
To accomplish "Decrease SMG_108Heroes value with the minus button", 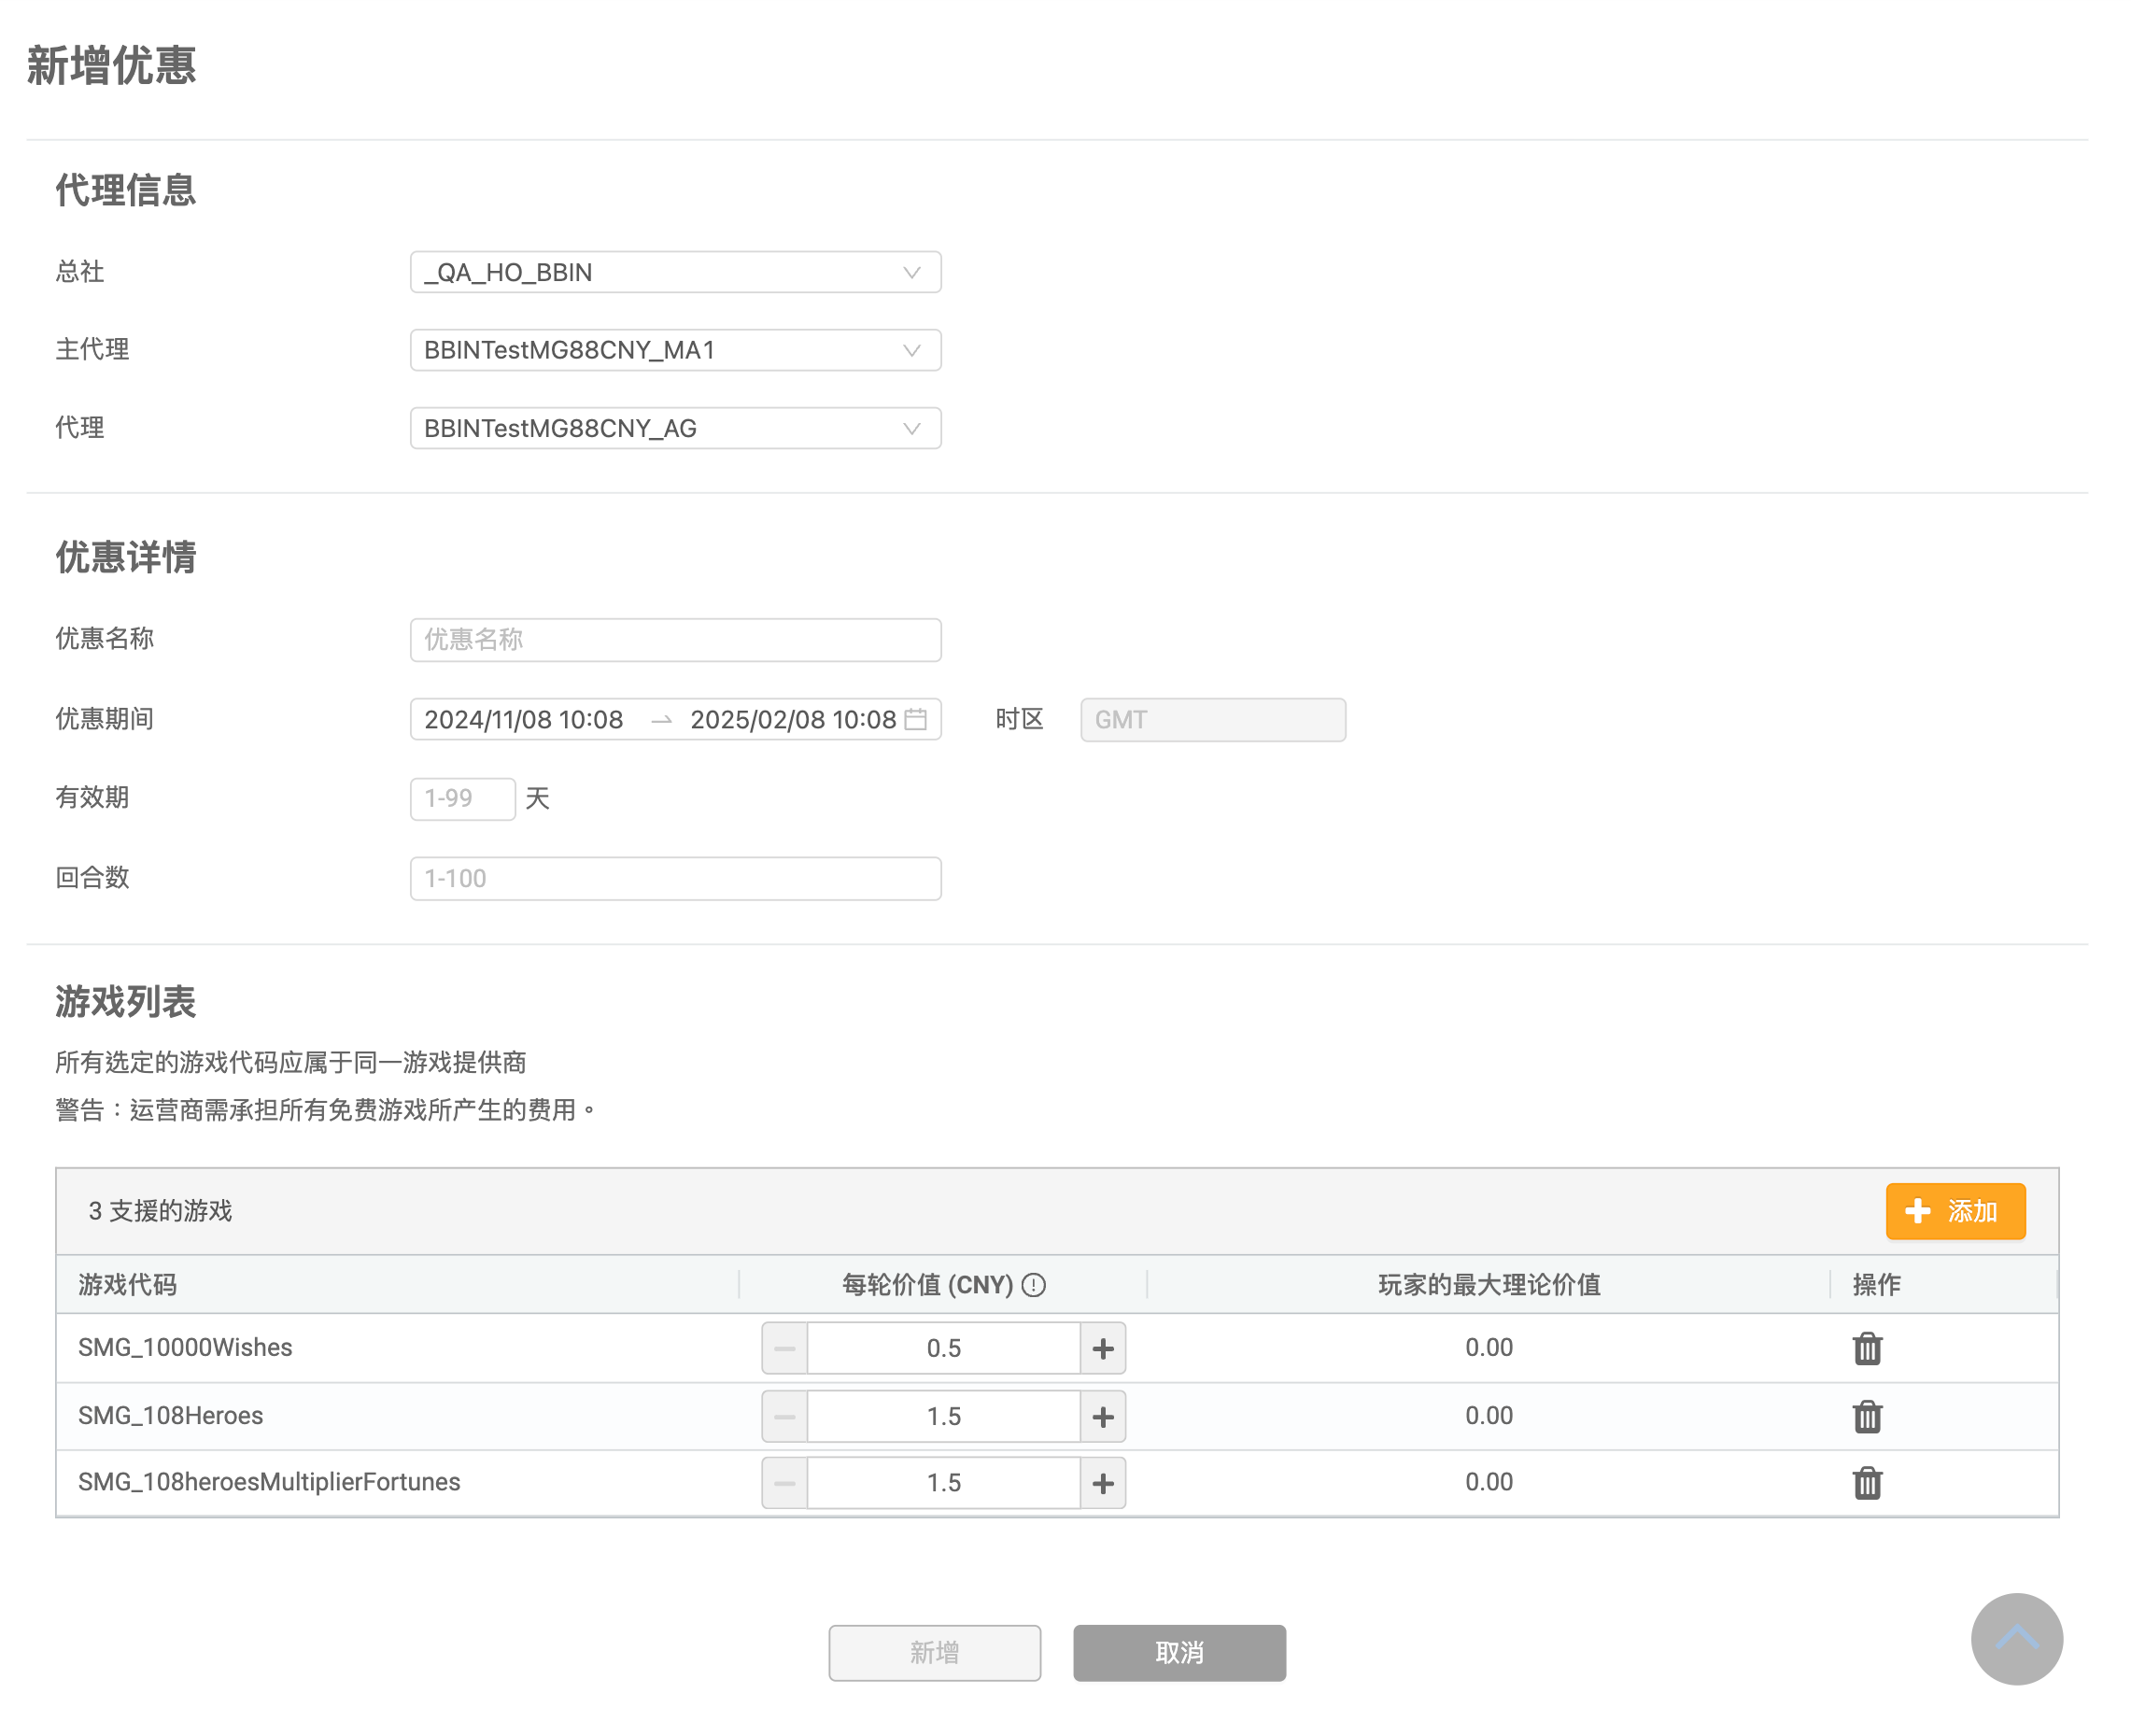I will 784,1416.
